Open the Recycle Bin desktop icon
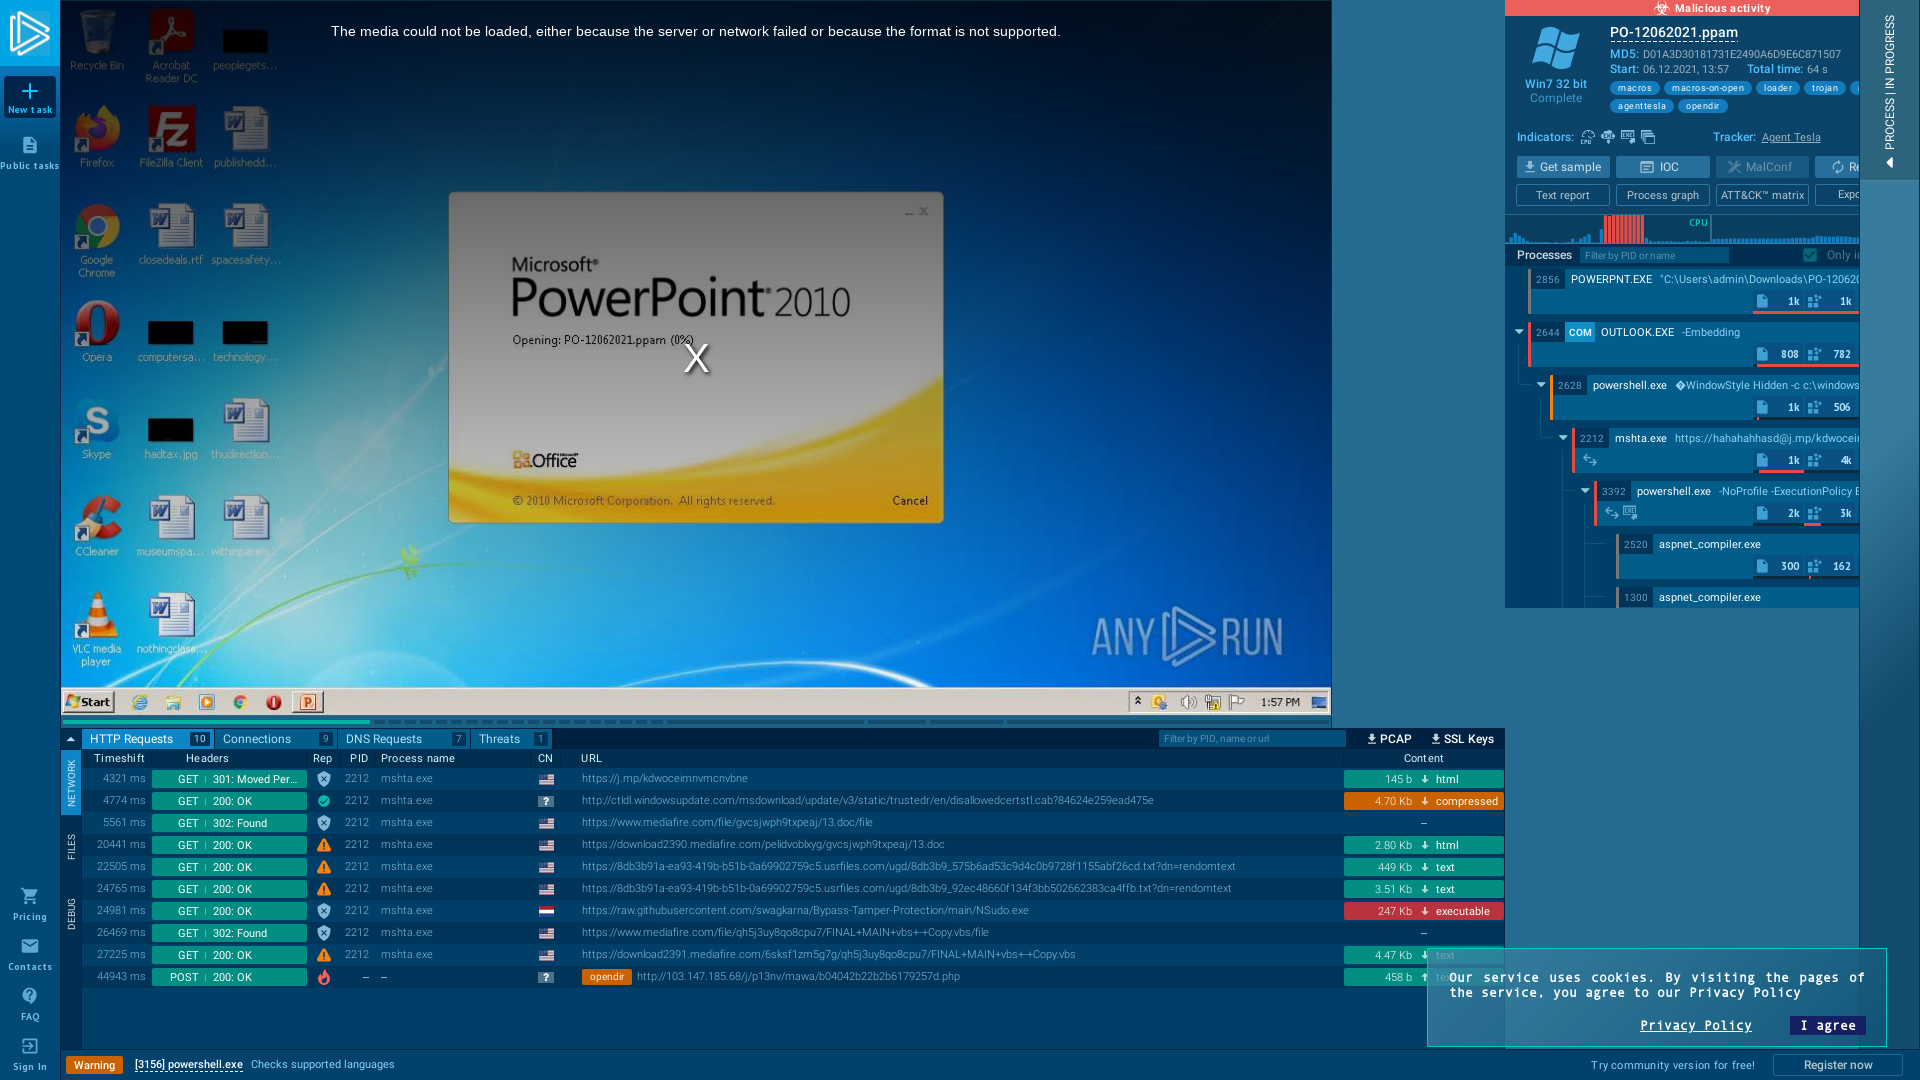This screenshot has height=1080, width=1920. pyautogui.click(x=97, y=40)
